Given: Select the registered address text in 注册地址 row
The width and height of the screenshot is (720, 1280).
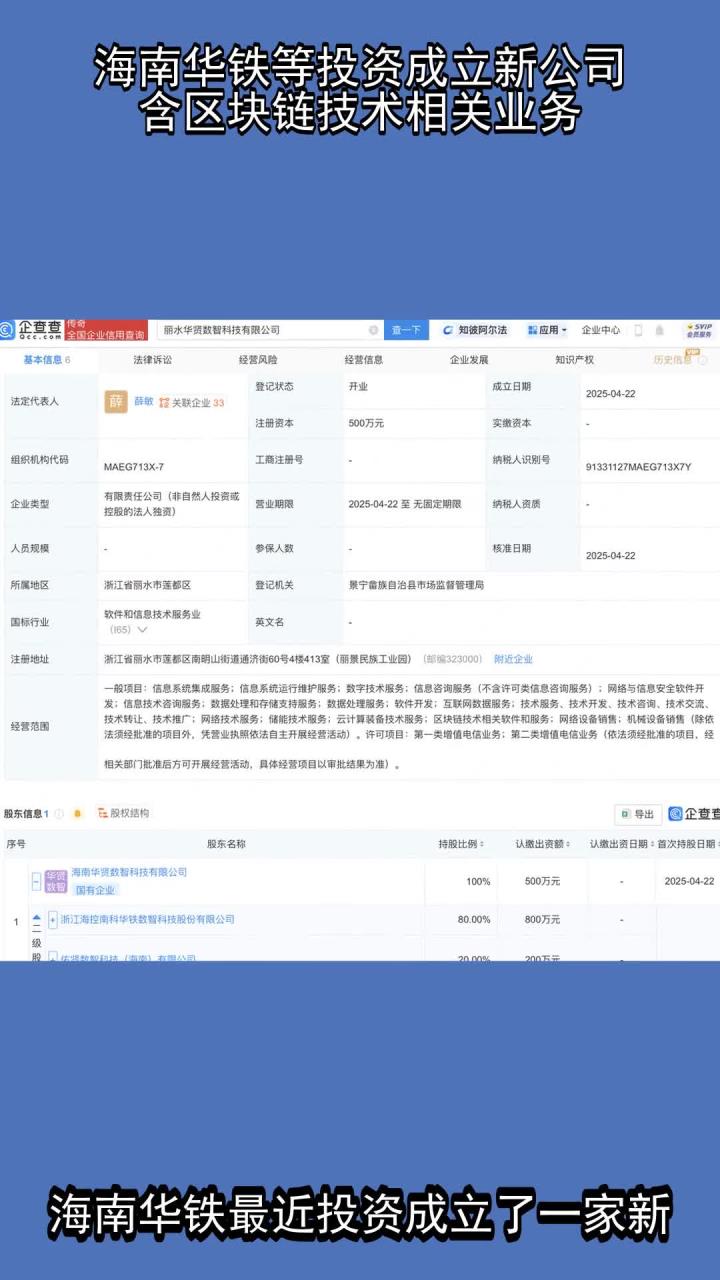Looking at the screenshot, I should [x=258, y=659].
